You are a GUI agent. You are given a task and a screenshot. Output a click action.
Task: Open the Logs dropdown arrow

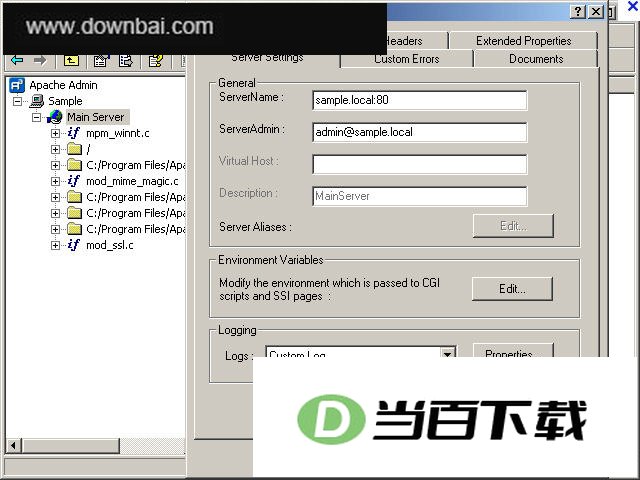point(448,352)
